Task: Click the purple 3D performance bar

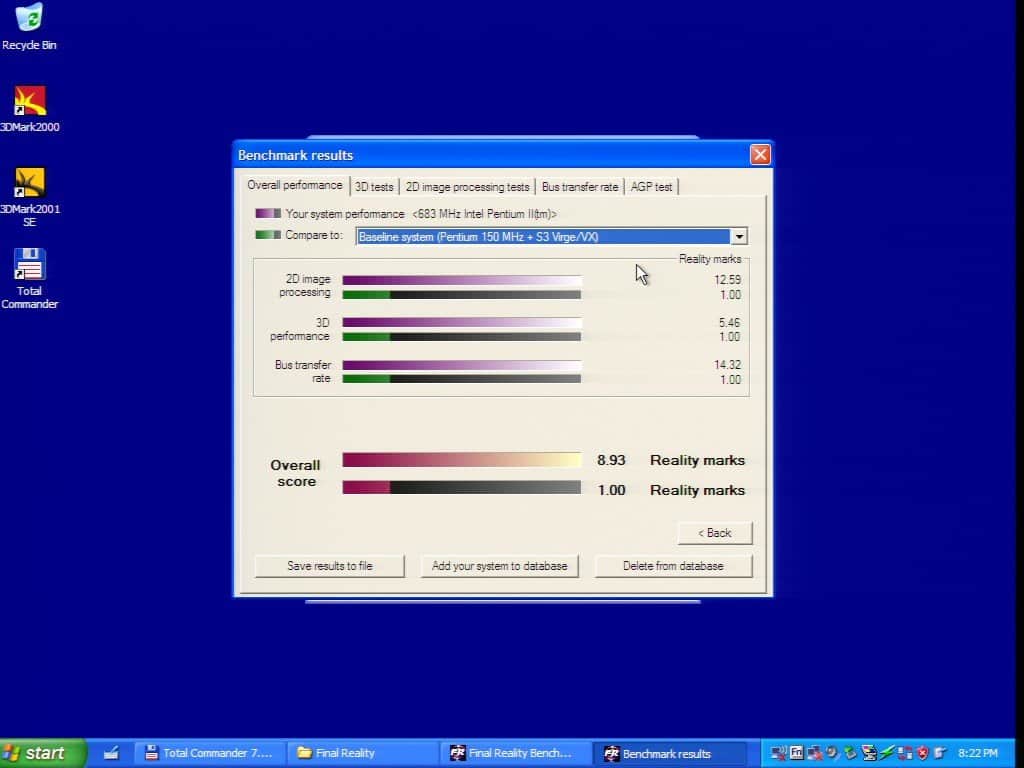Action: click(462, 323)
